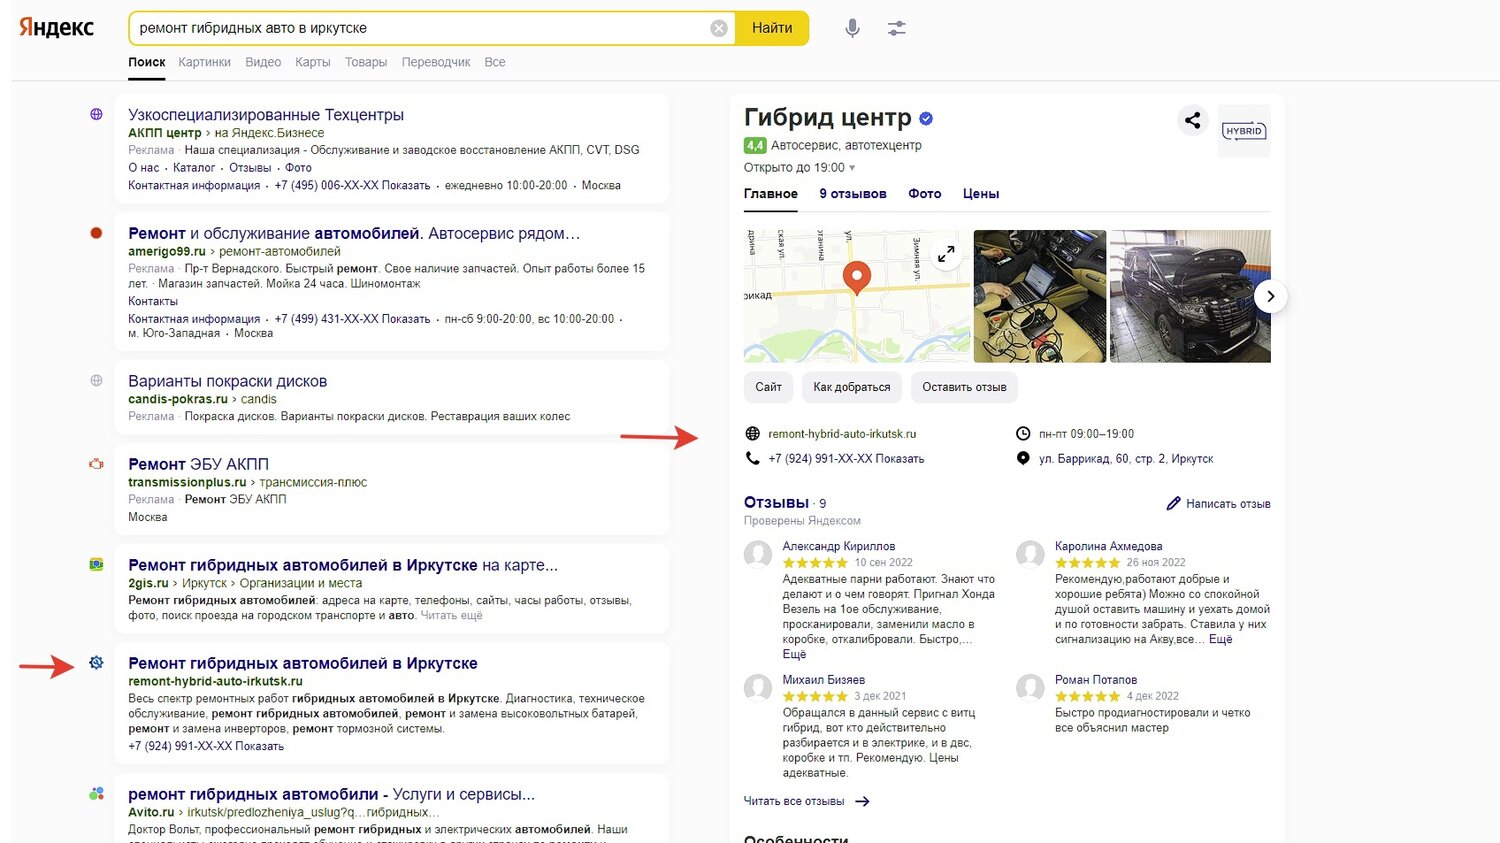Open the Avito 'ремонт гибридных автомобили' result
1500x843 pixels.
[x=331, y=794]
